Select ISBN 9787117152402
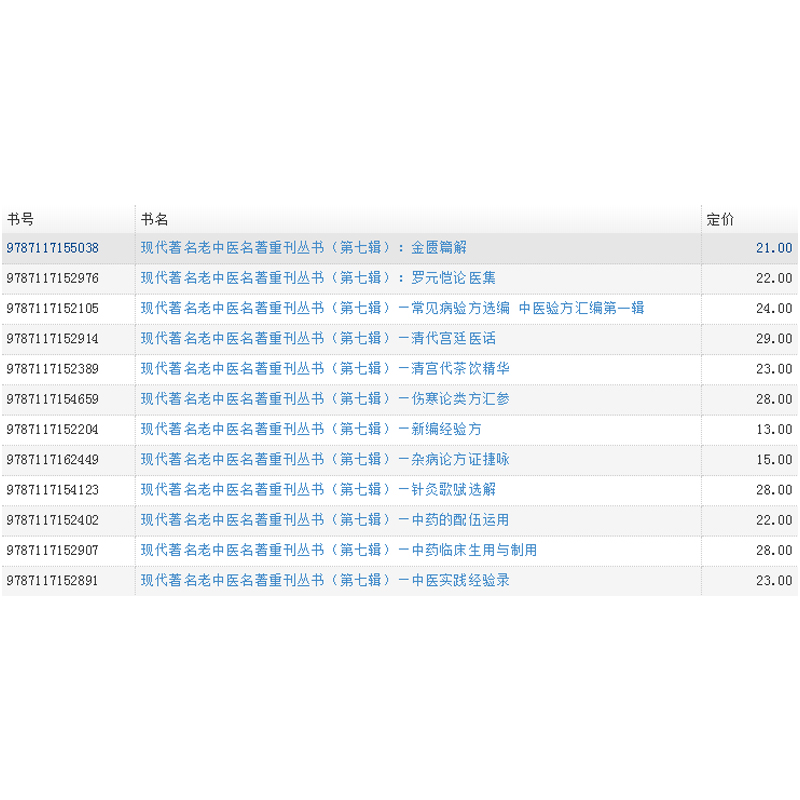 point(53,520)
